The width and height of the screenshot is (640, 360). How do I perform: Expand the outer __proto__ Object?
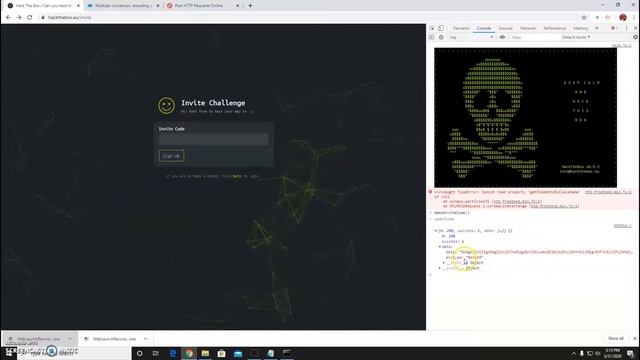click(440, 268)
